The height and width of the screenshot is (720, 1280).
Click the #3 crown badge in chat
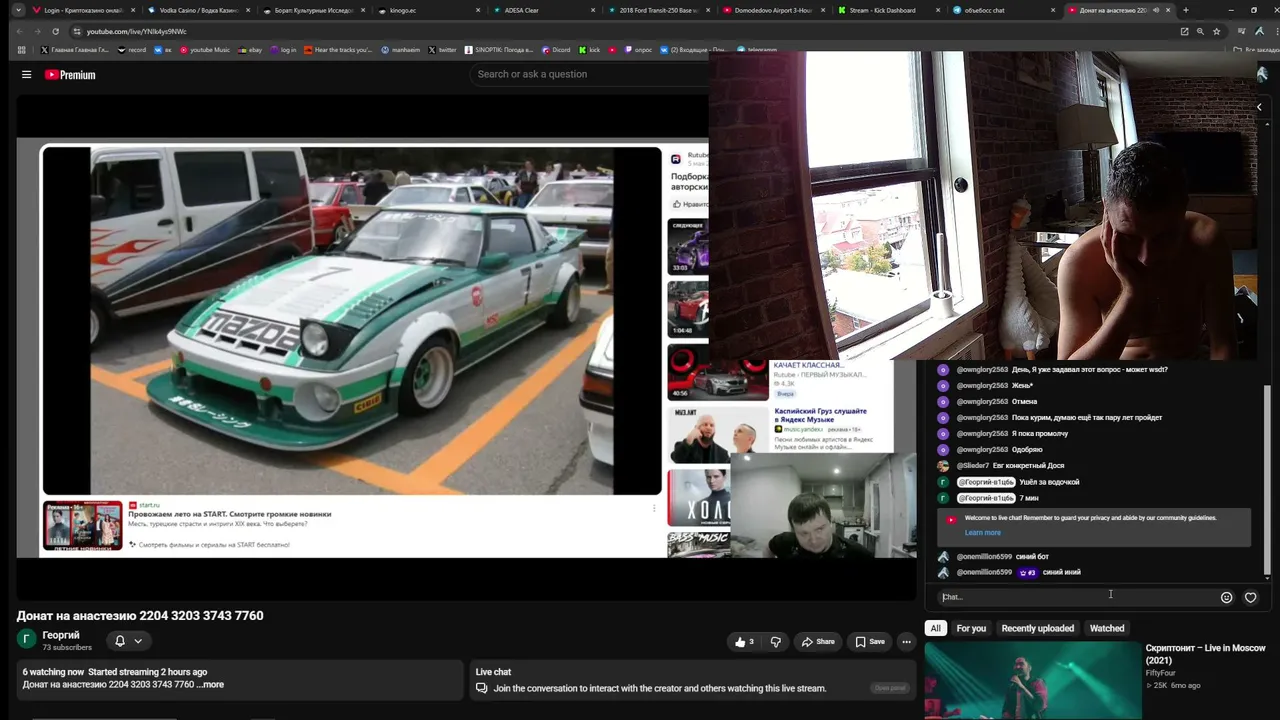pyautogui.click(x=1027, y=573)
